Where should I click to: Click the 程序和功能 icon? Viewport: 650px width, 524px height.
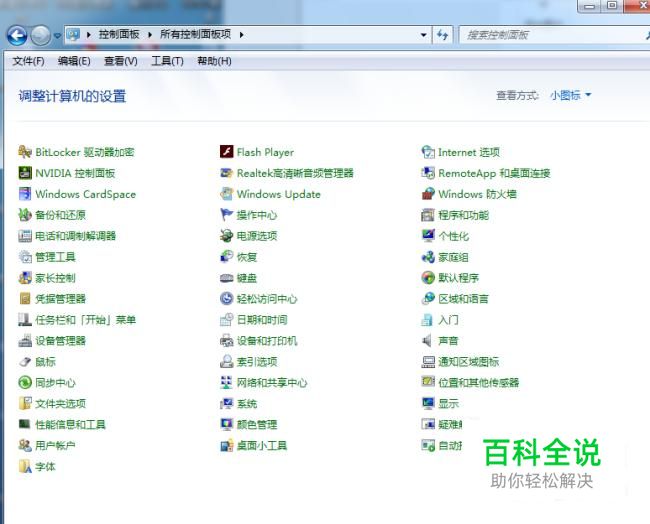click(428, 215)
